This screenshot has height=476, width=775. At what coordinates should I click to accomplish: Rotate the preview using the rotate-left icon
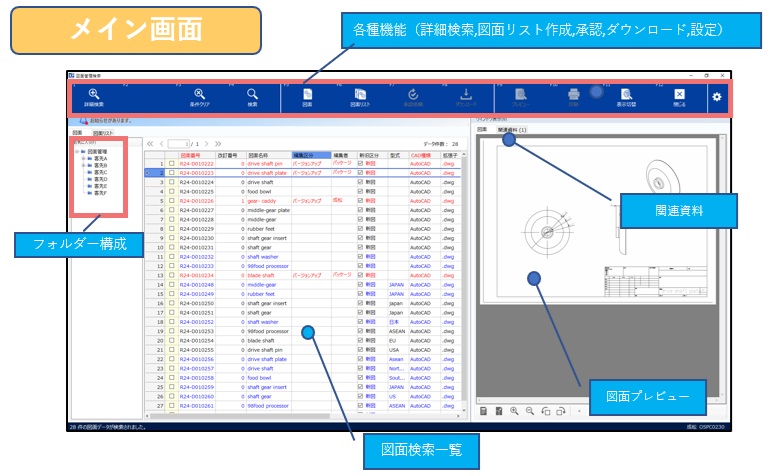[546, 411]
